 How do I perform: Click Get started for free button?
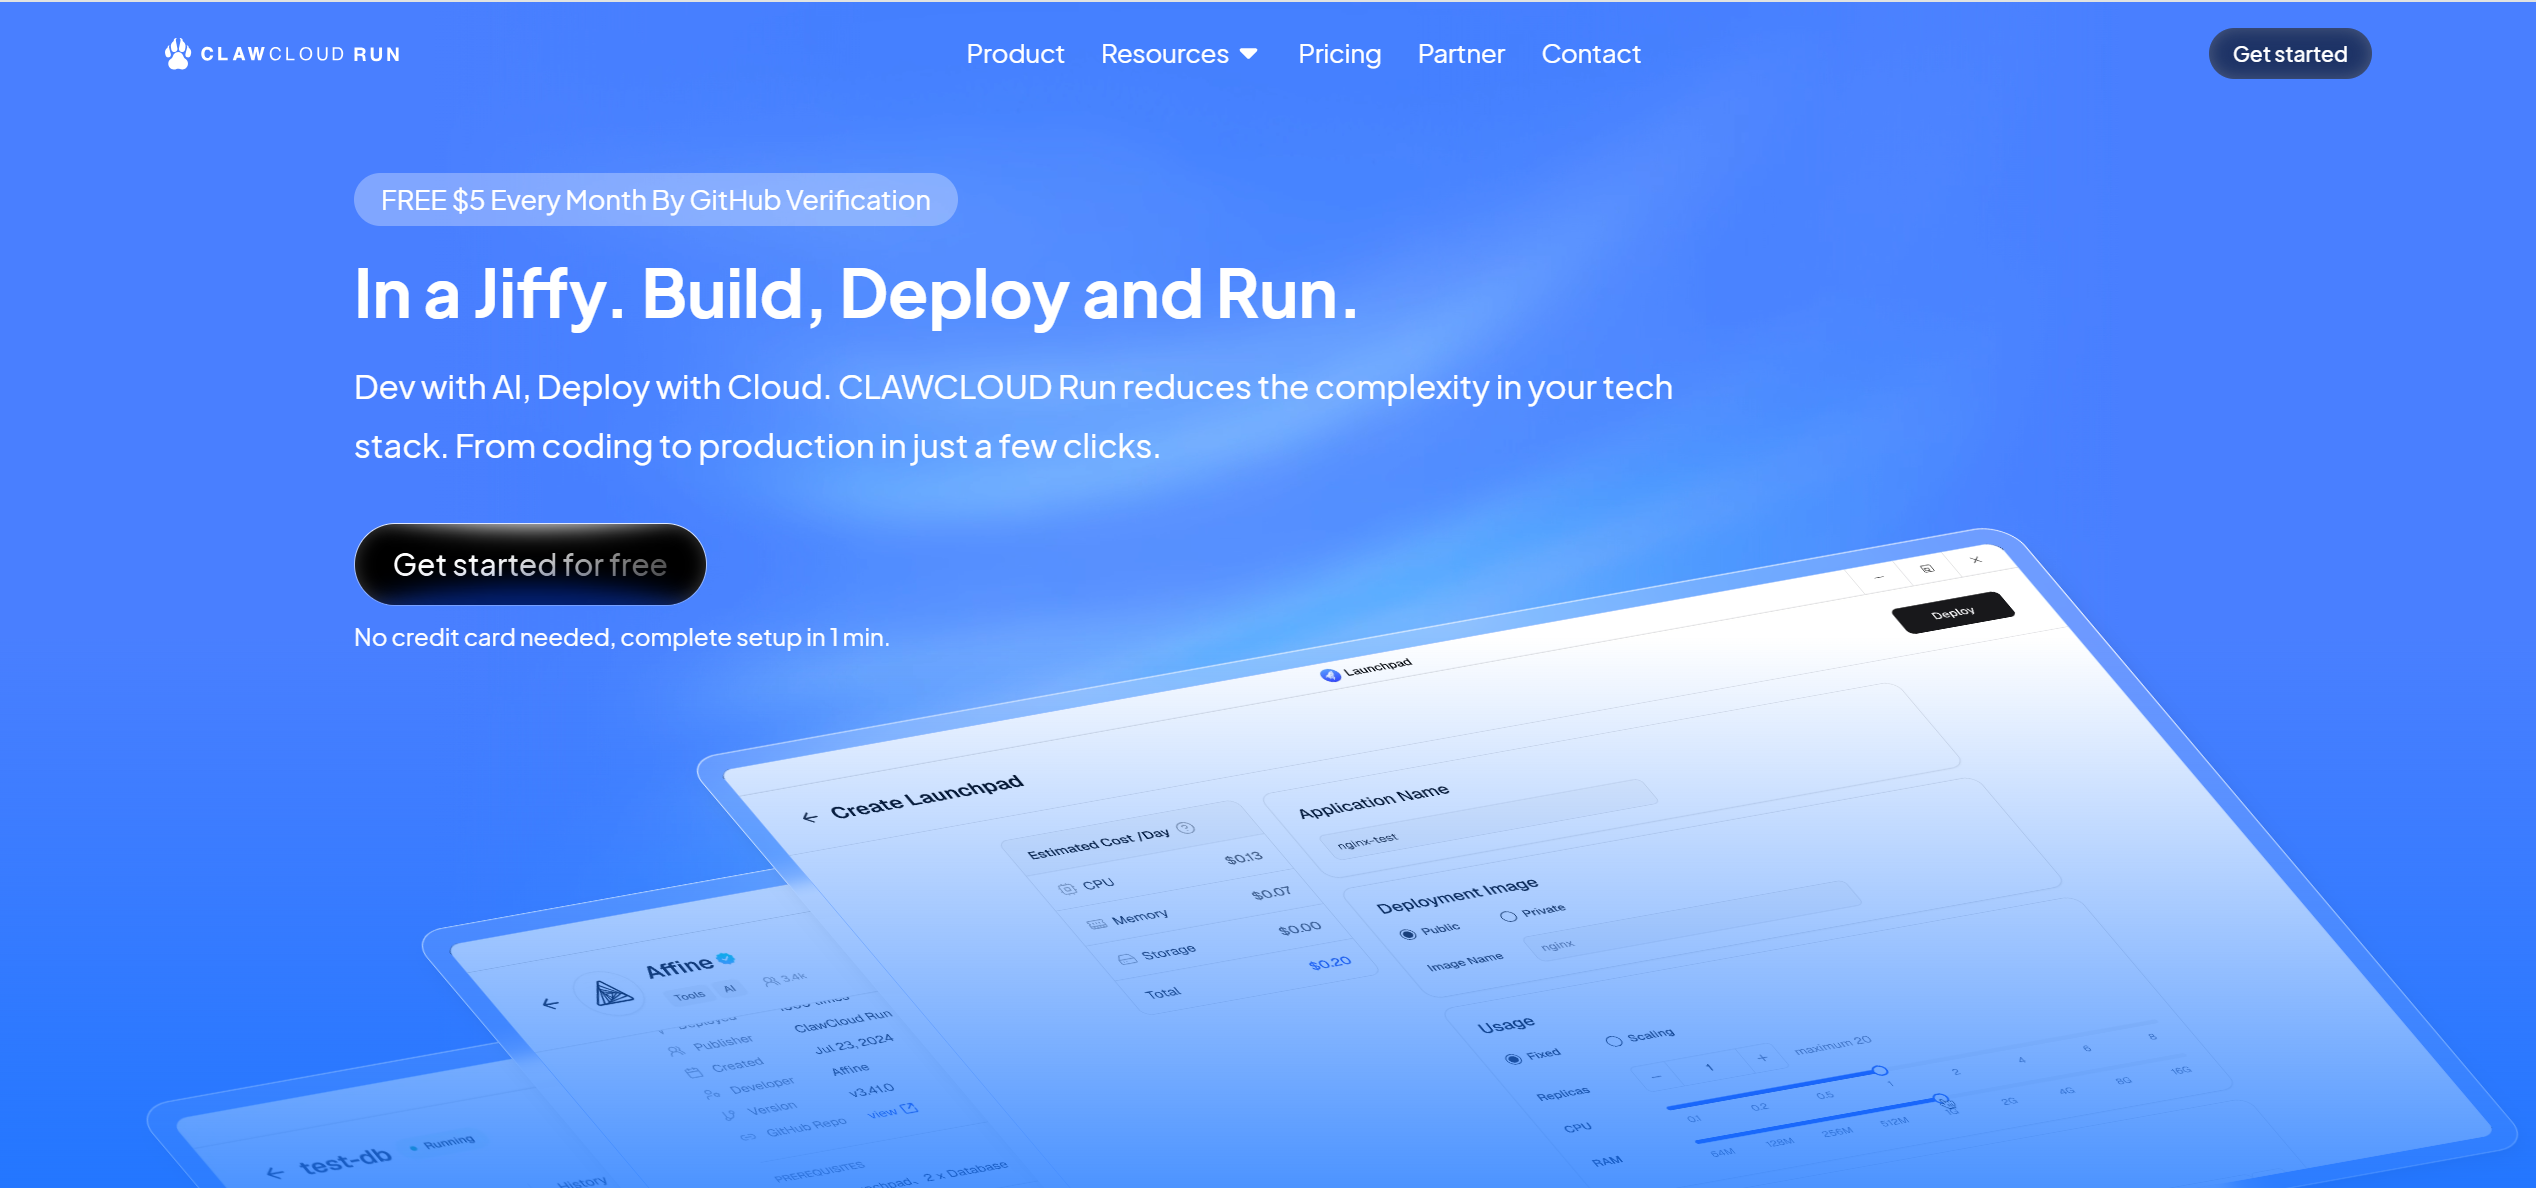pyautogui.click(x=530, y=564)
